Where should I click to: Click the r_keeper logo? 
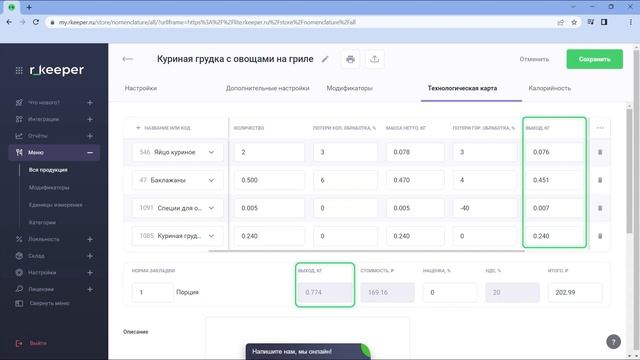[x=56, y=70]
